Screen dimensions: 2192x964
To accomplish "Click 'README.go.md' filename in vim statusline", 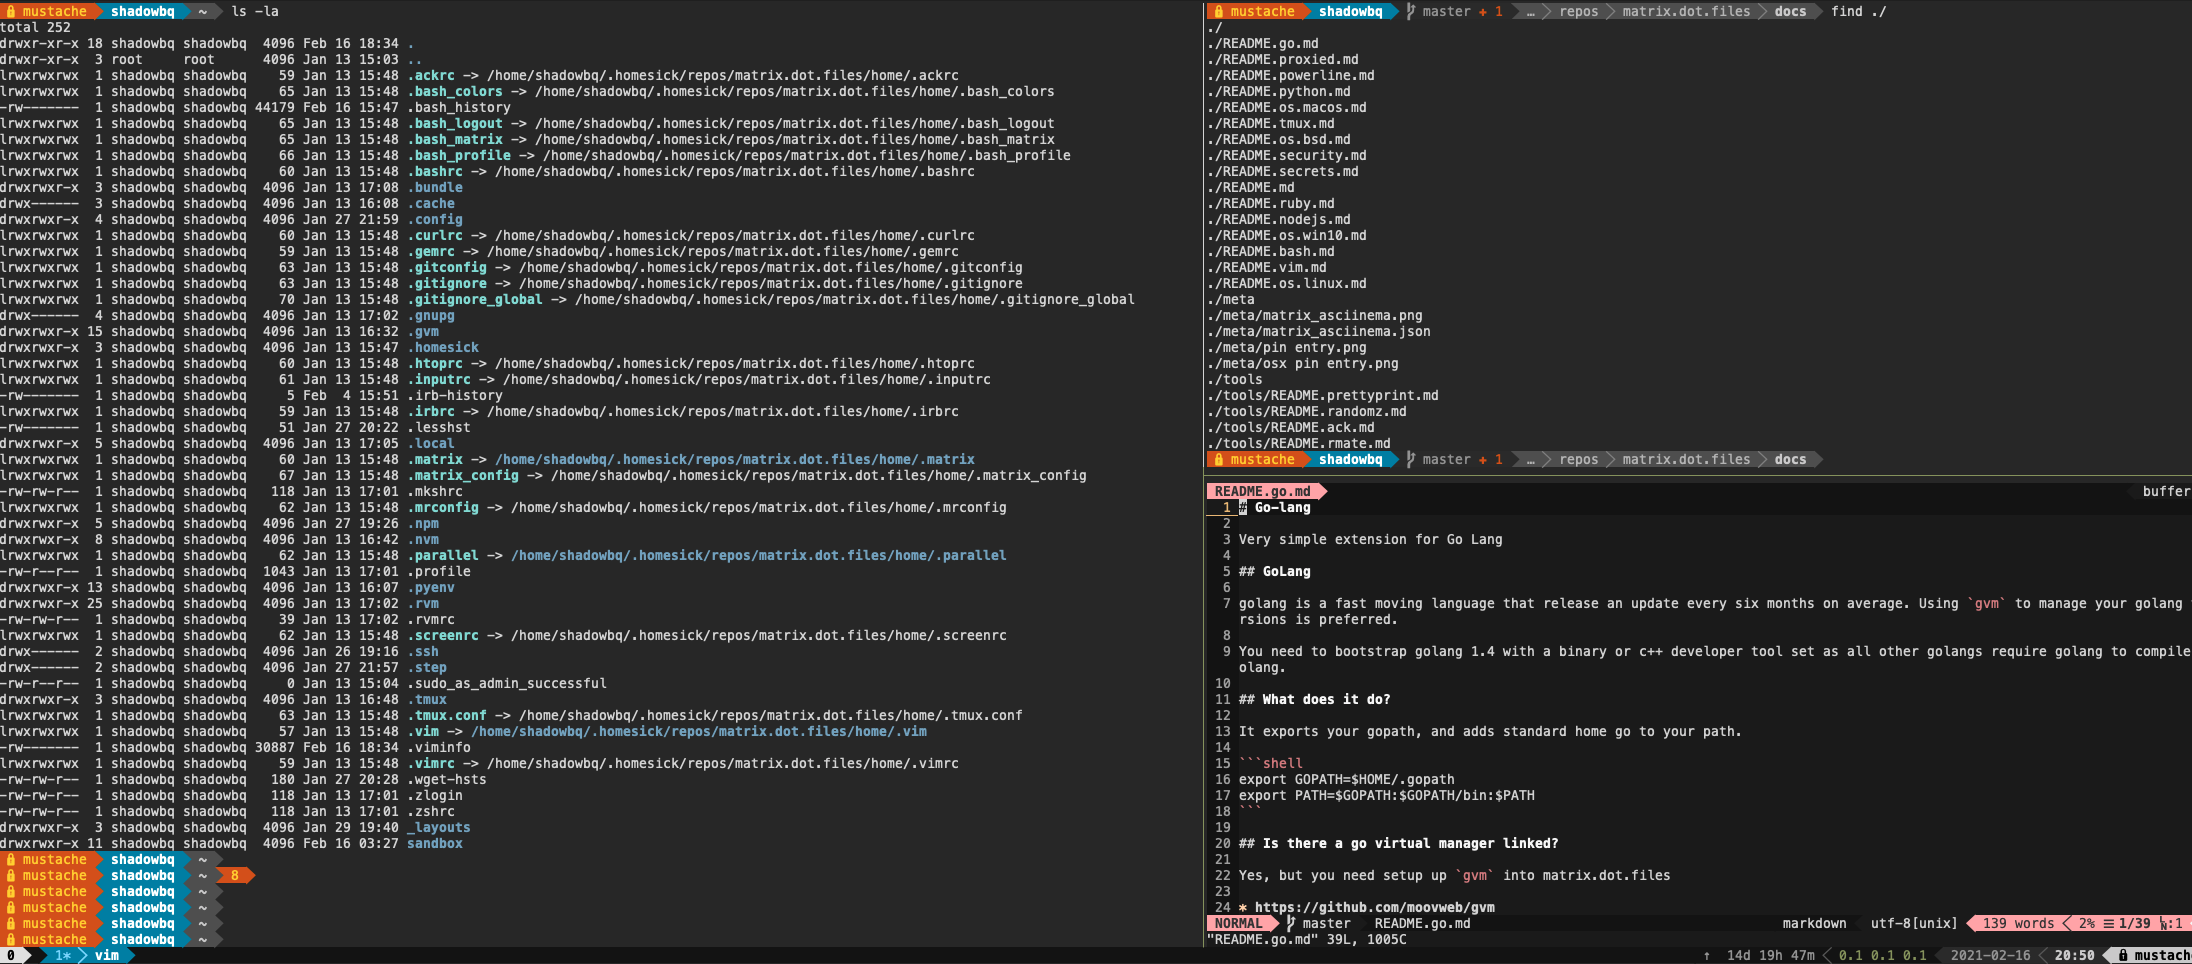I will coord(1422,924).
